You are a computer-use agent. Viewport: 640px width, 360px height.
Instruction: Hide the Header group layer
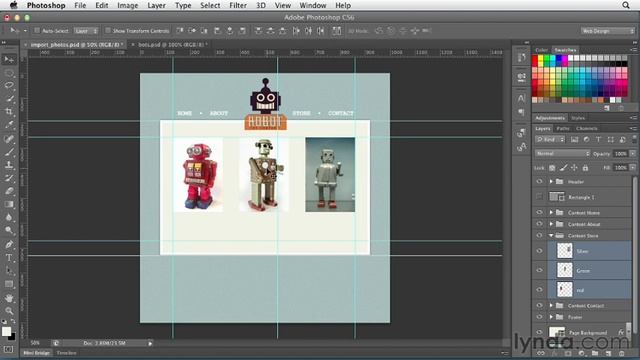point(540,182)
